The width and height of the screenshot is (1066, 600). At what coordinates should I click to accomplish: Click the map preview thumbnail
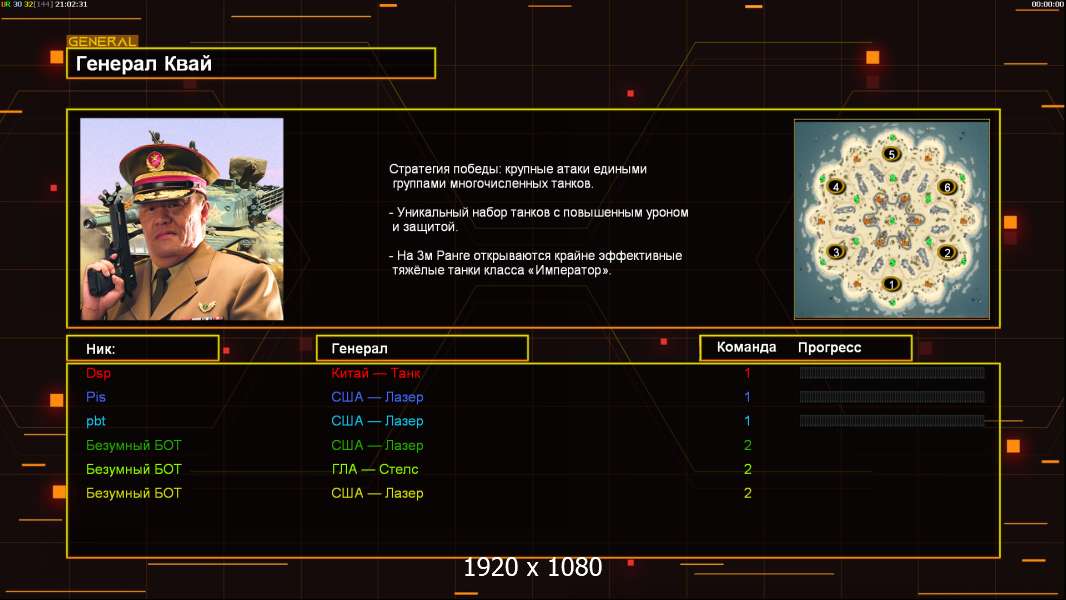tap(891, 219)
